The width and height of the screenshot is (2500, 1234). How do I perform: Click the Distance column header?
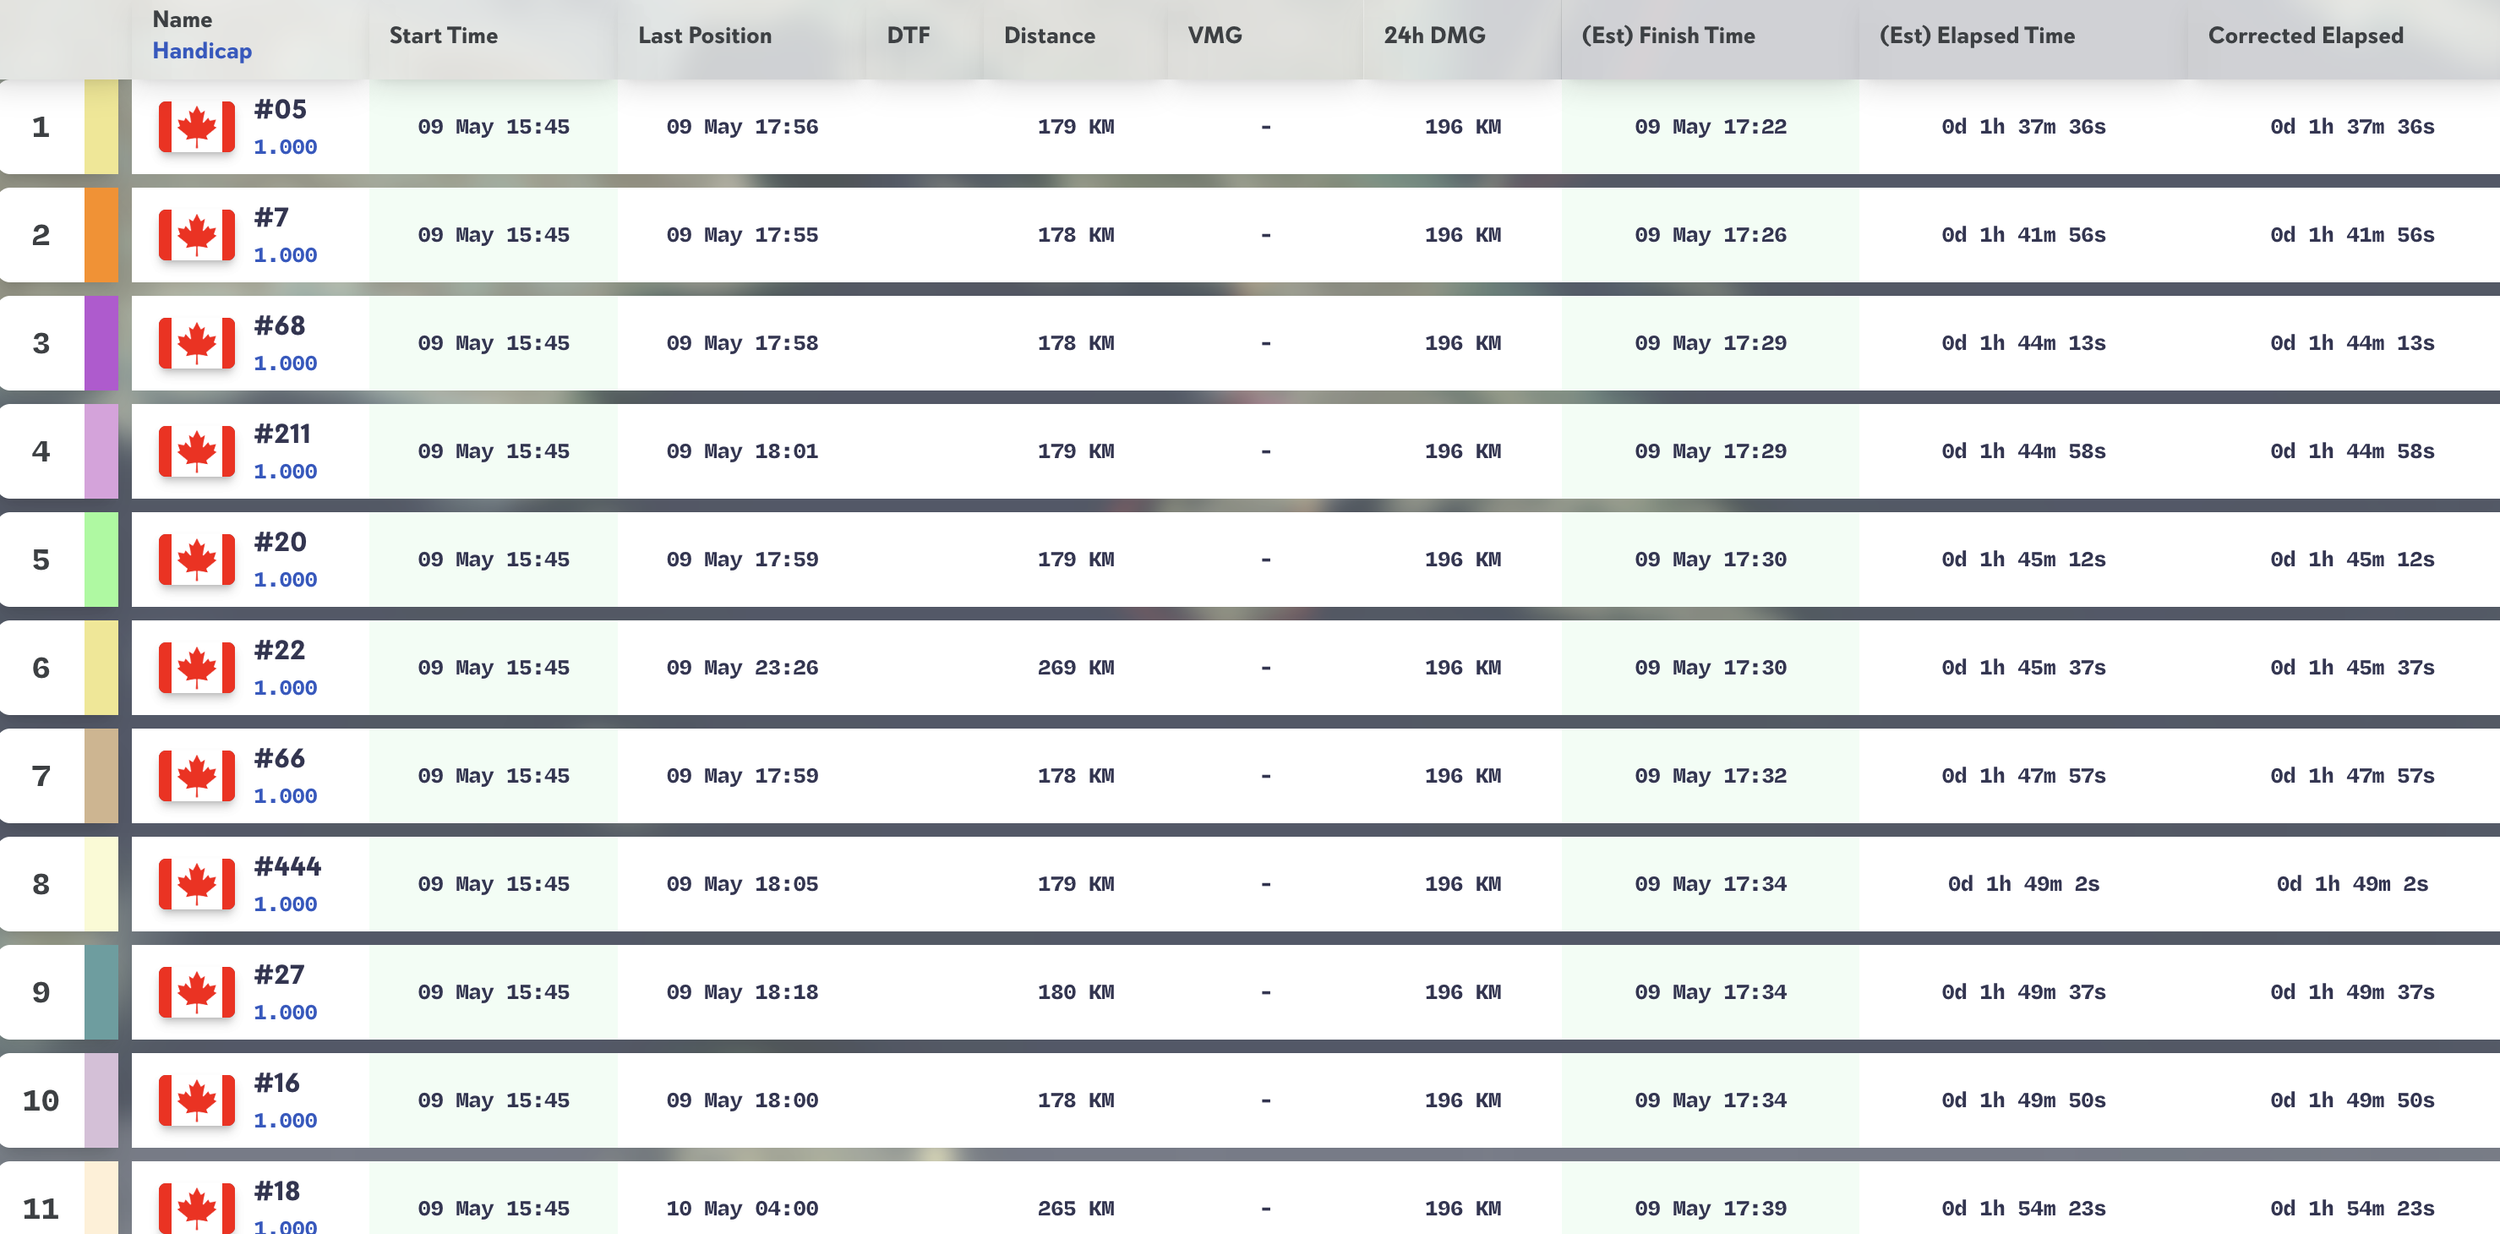(x=1049, y=36)
